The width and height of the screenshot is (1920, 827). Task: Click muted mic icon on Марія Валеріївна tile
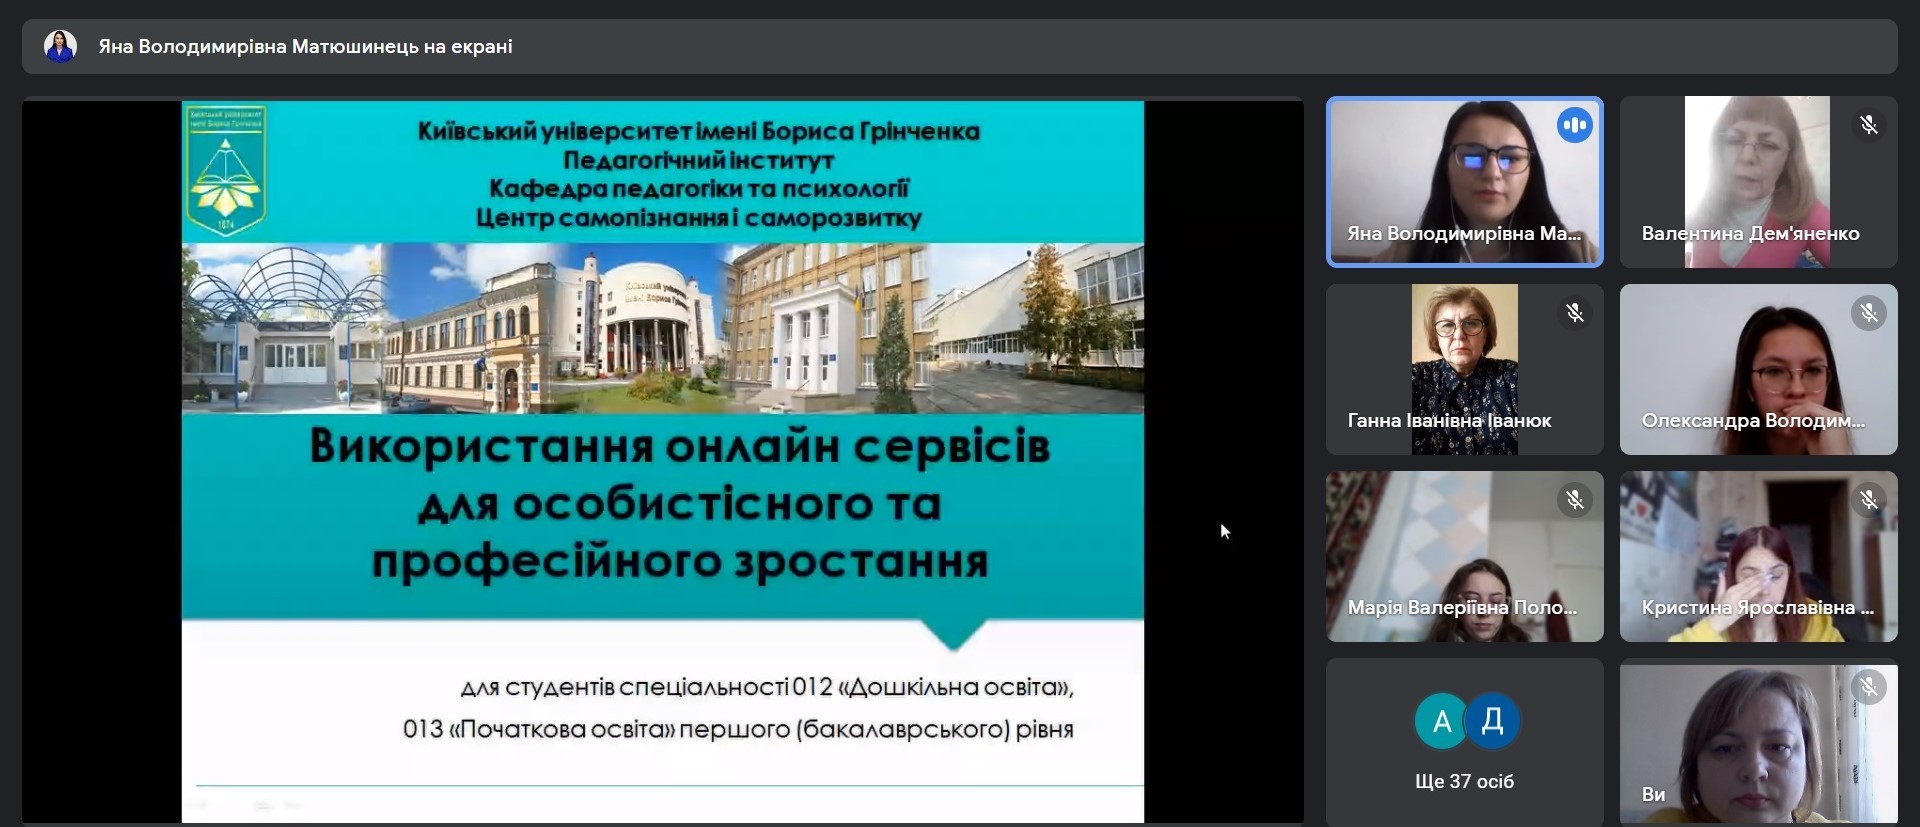[x=1574, y=499]
